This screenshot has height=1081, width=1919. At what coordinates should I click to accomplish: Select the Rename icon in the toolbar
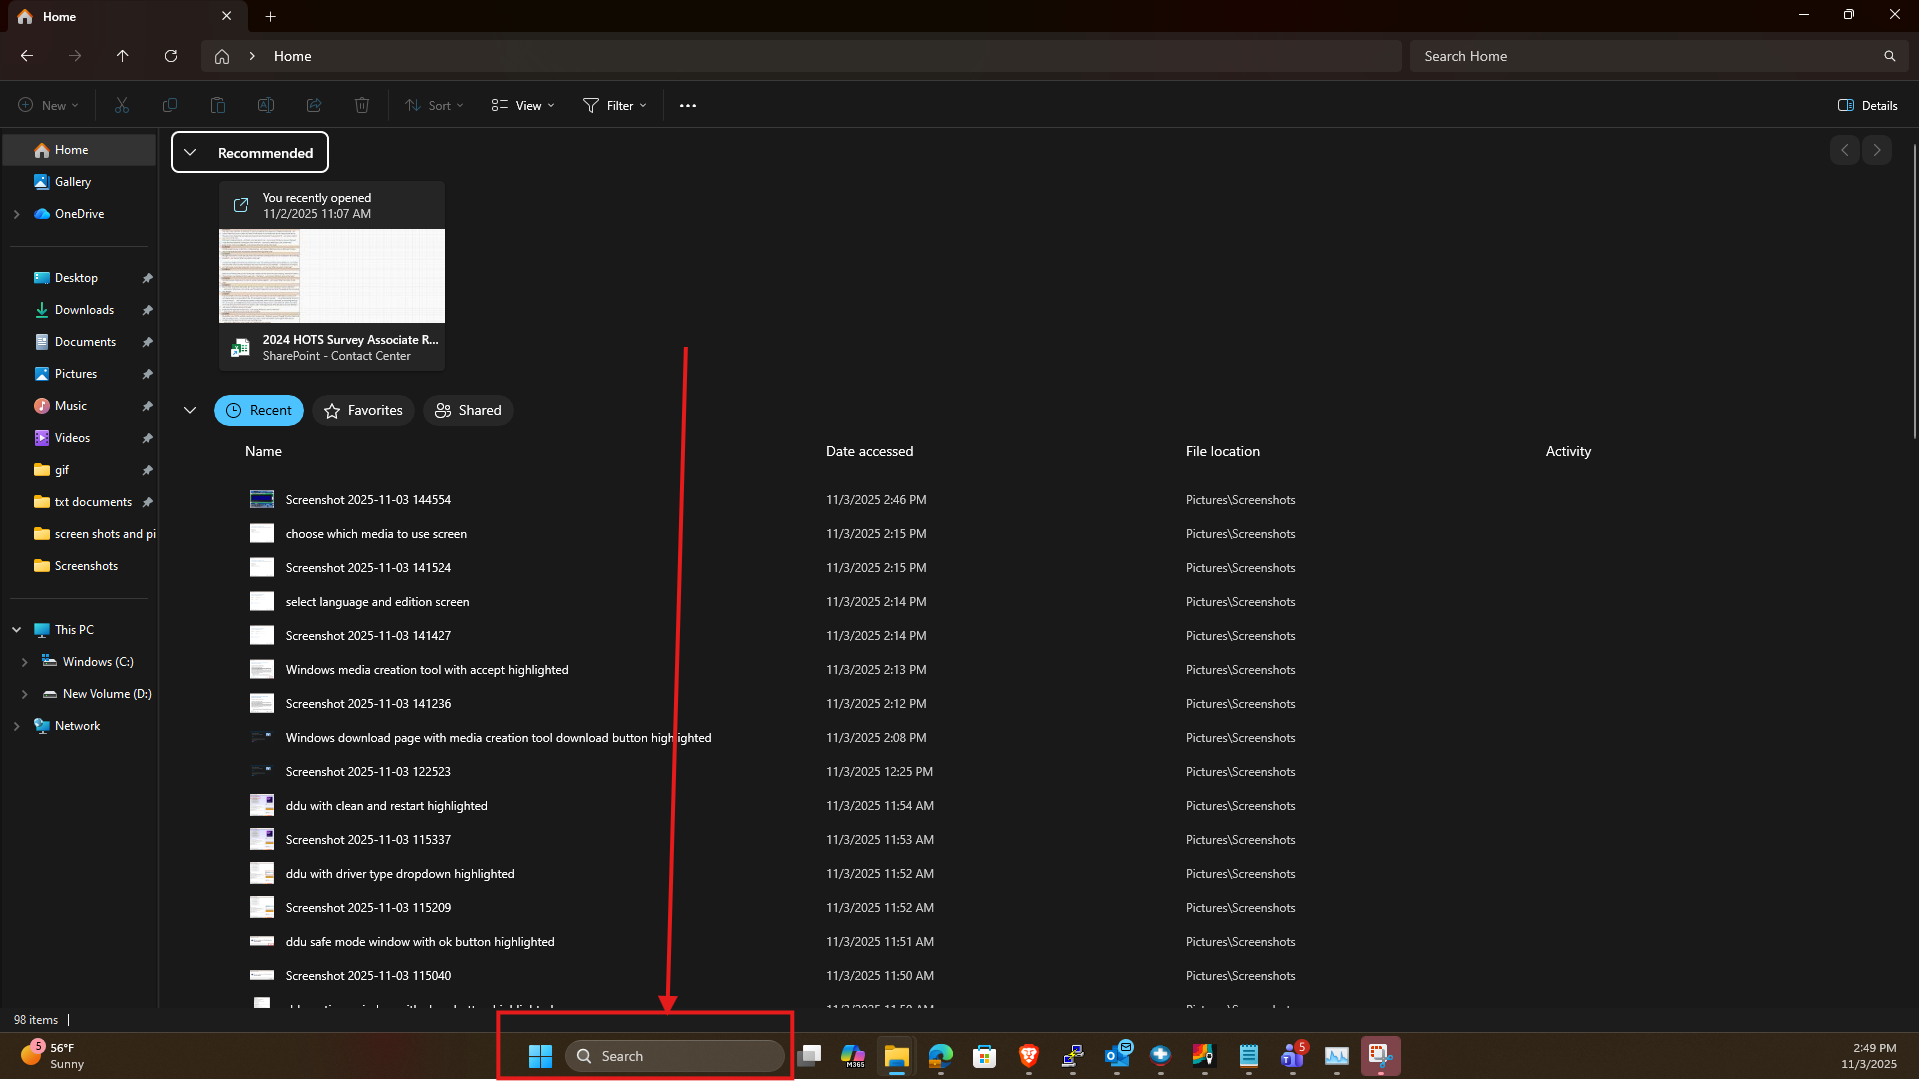265,105
